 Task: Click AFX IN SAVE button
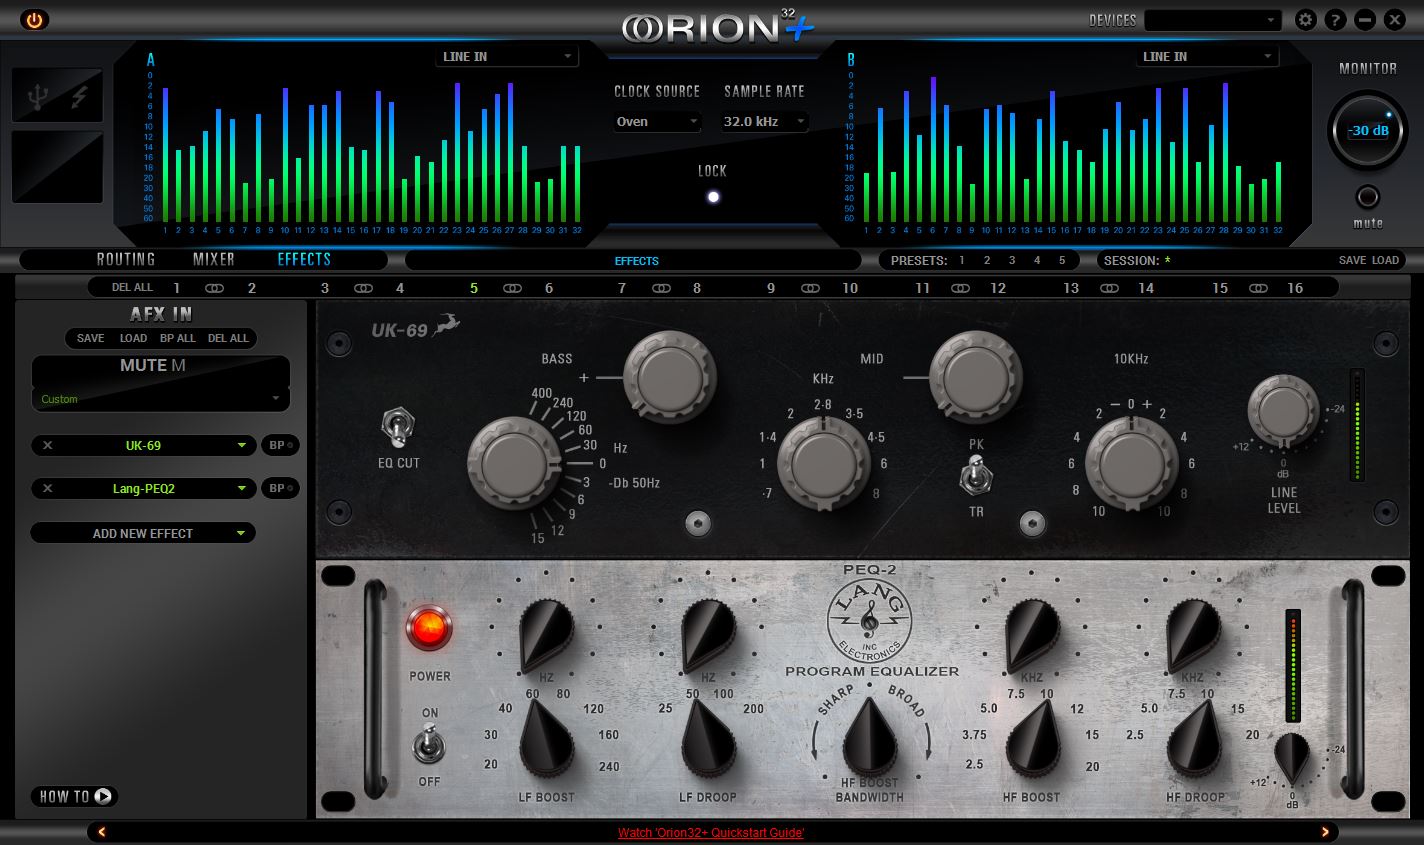tap(91, 338)
